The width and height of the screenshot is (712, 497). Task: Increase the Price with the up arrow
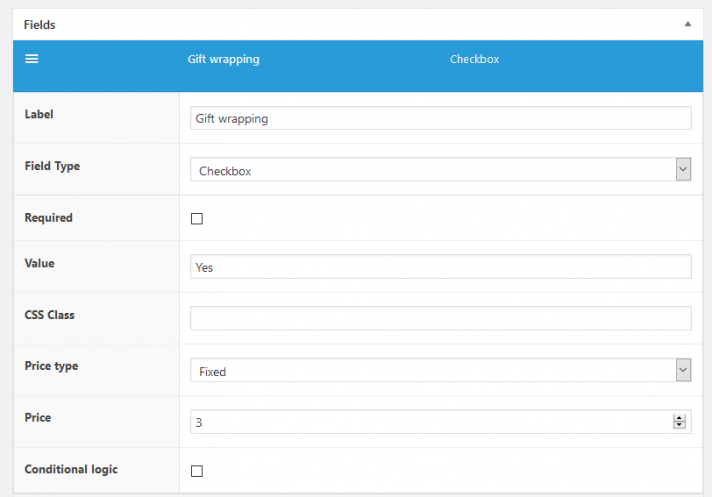(680, 418)
